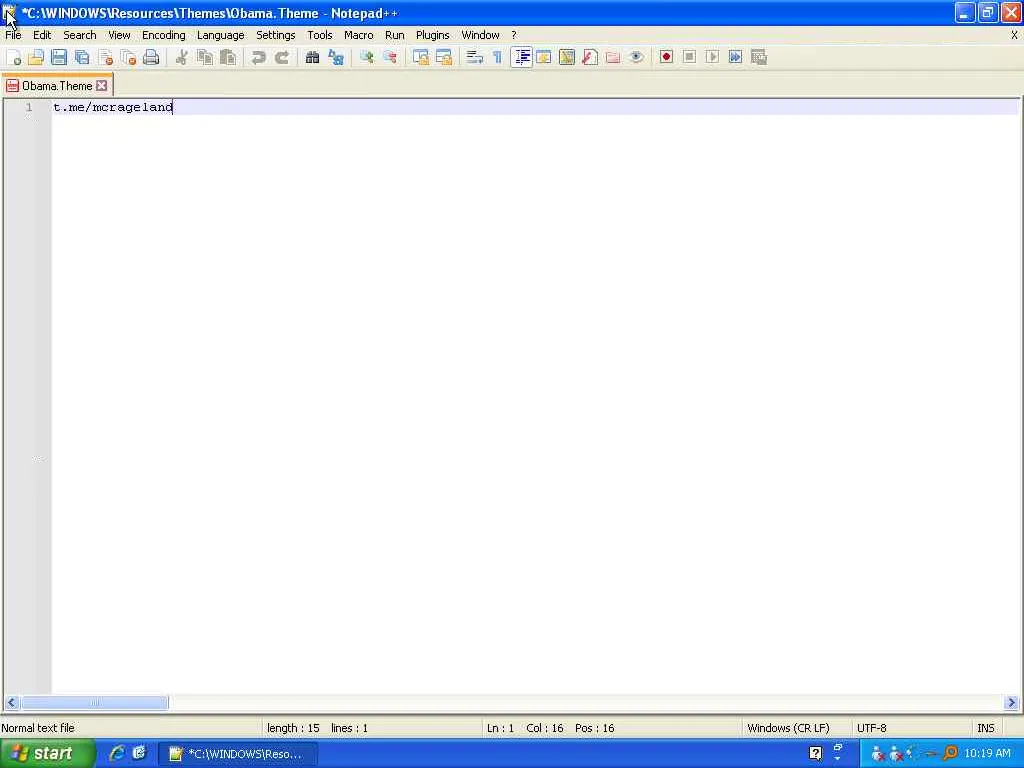This screenshot has width=1024, height=768.
Task: Start macro recording with the red dot
Action: coord(666,57)
